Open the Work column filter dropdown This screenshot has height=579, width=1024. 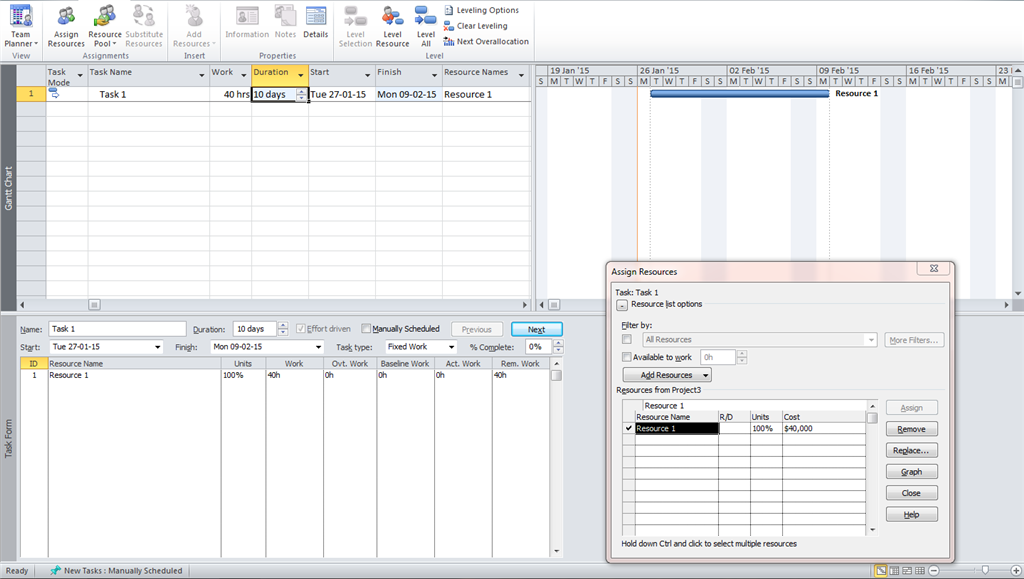244,76
